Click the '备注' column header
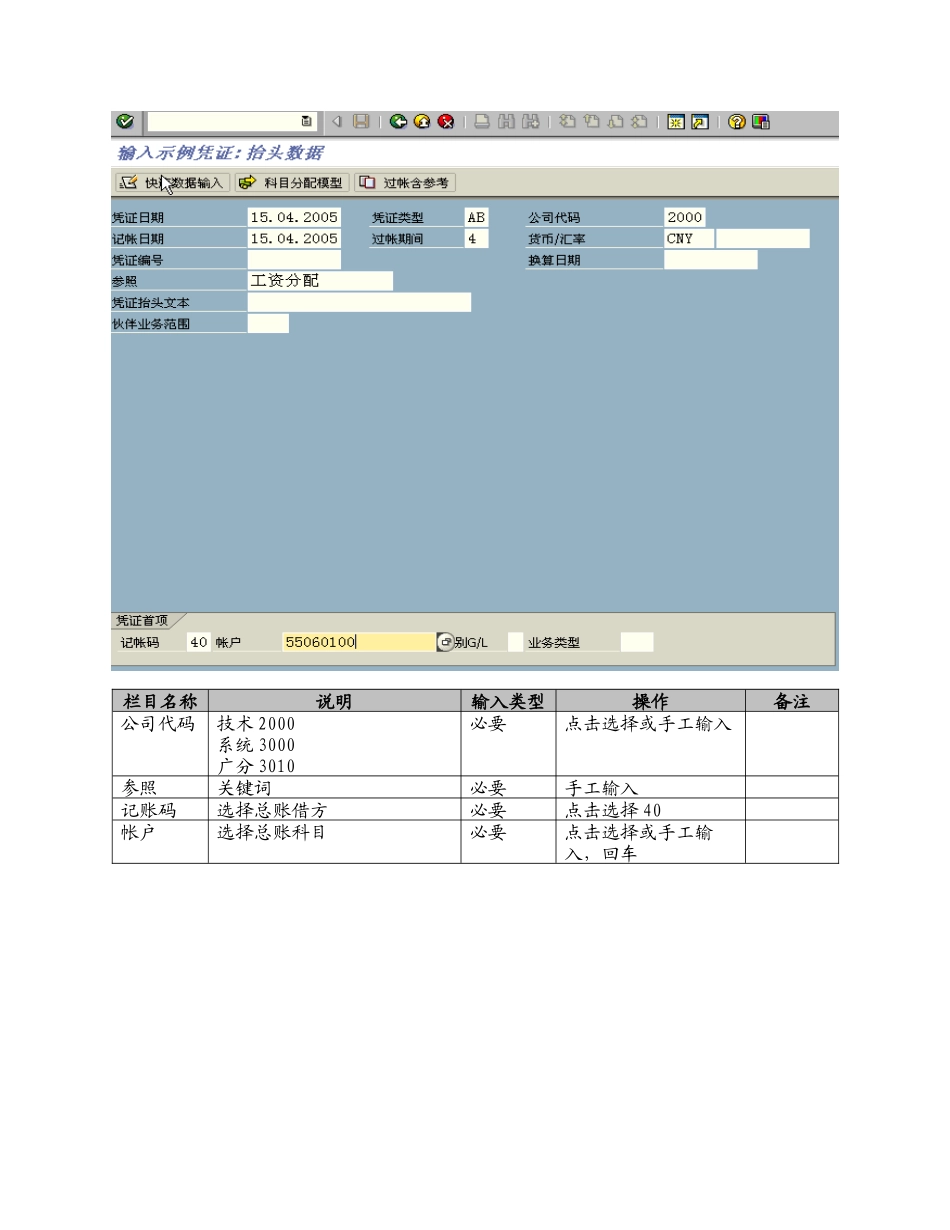Image resolution: width=950 pixels, height=1230 pixels. click(792, 702)
